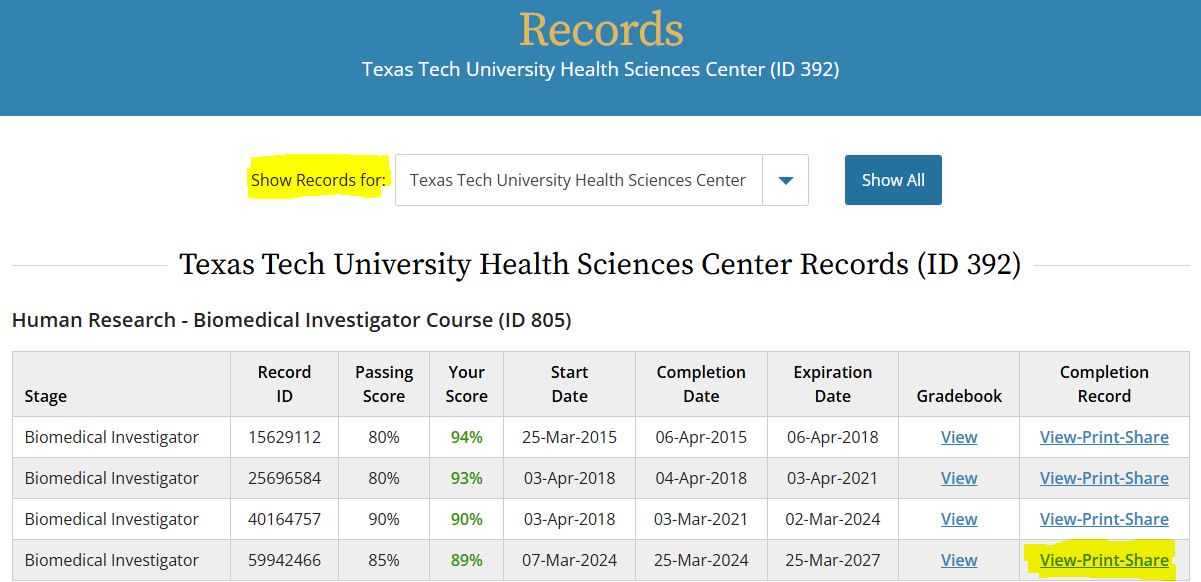Screen dimensions: 1201x582
Task: Select the Texas Tech University institution combo box
Action: point(602,180)
